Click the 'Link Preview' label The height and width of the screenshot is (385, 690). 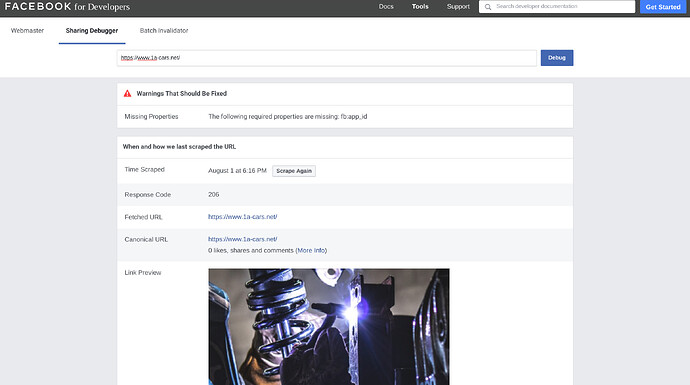(143, 272)
